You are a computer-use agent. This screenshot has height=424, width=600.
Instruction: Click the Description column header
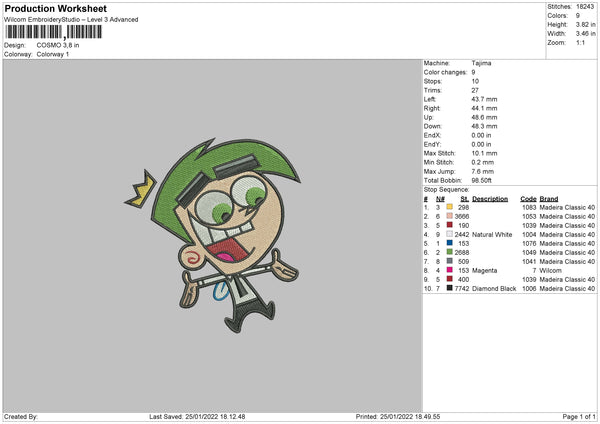pos(490,199)
